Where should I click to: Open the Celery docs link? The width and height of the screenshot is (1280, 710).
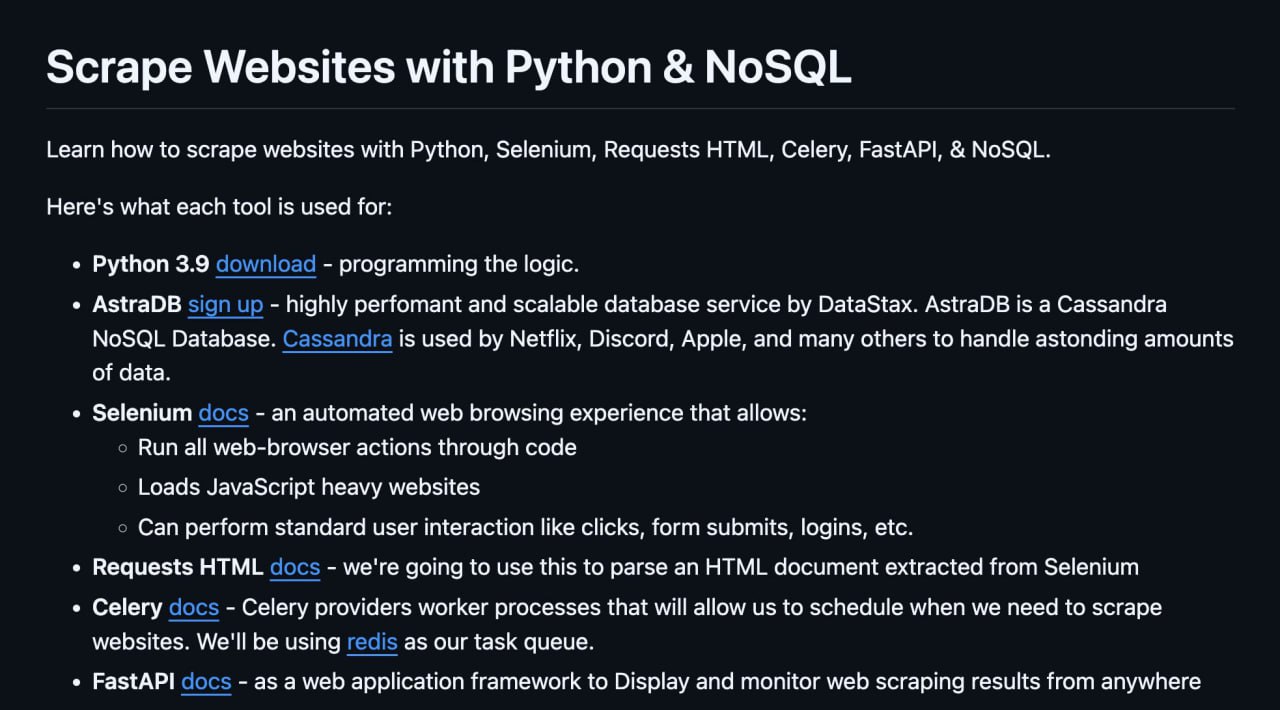point(193,607)
